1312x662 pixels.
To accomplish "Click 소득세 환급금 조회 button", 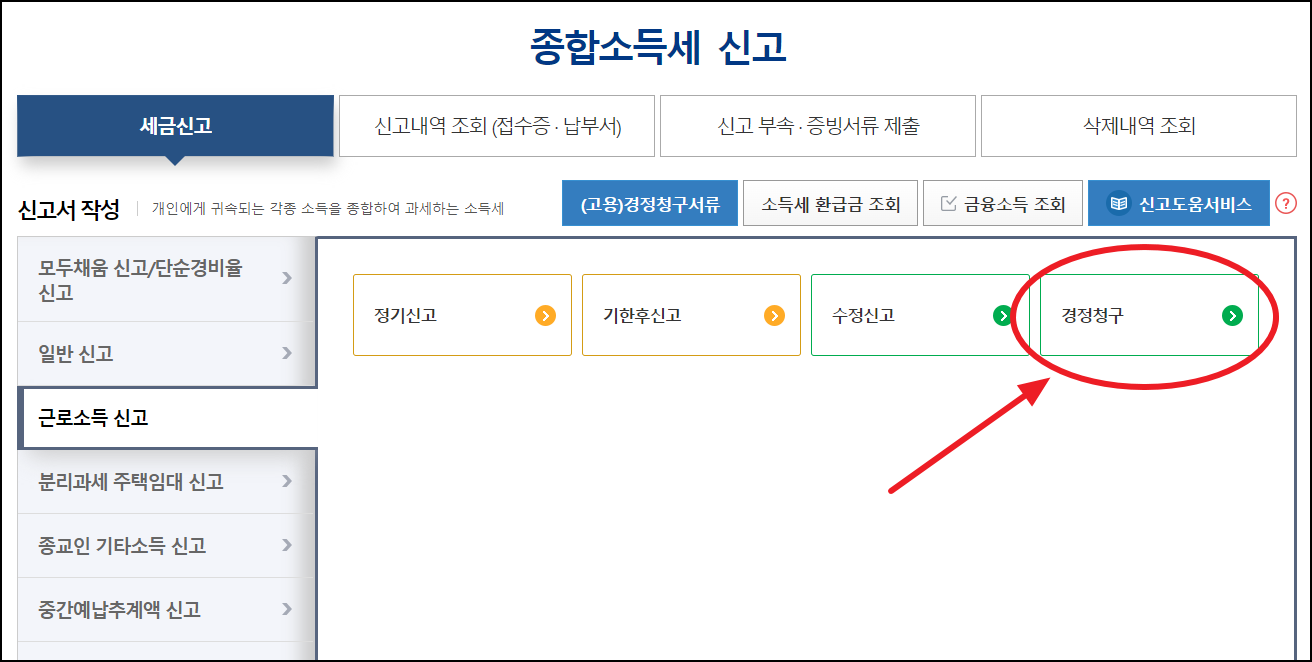I will click(830, 204).
